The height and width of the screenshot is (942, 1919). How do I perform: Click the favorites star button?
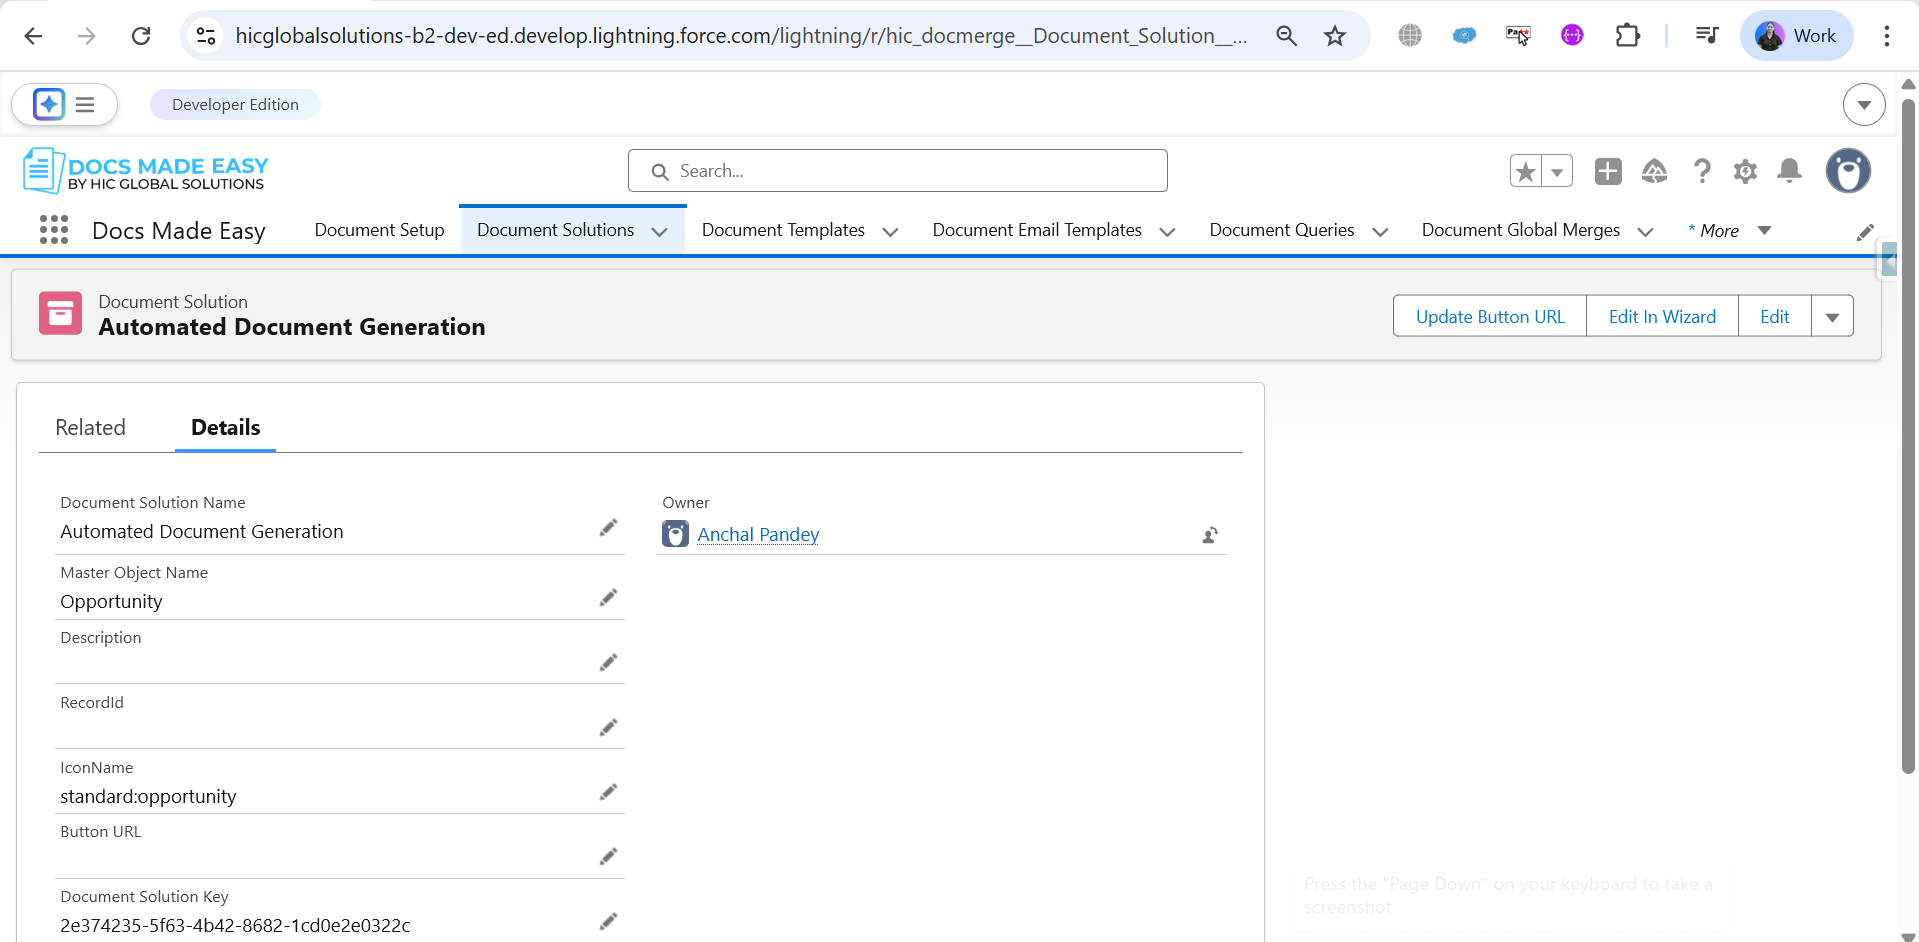[x=1525, y=171]
